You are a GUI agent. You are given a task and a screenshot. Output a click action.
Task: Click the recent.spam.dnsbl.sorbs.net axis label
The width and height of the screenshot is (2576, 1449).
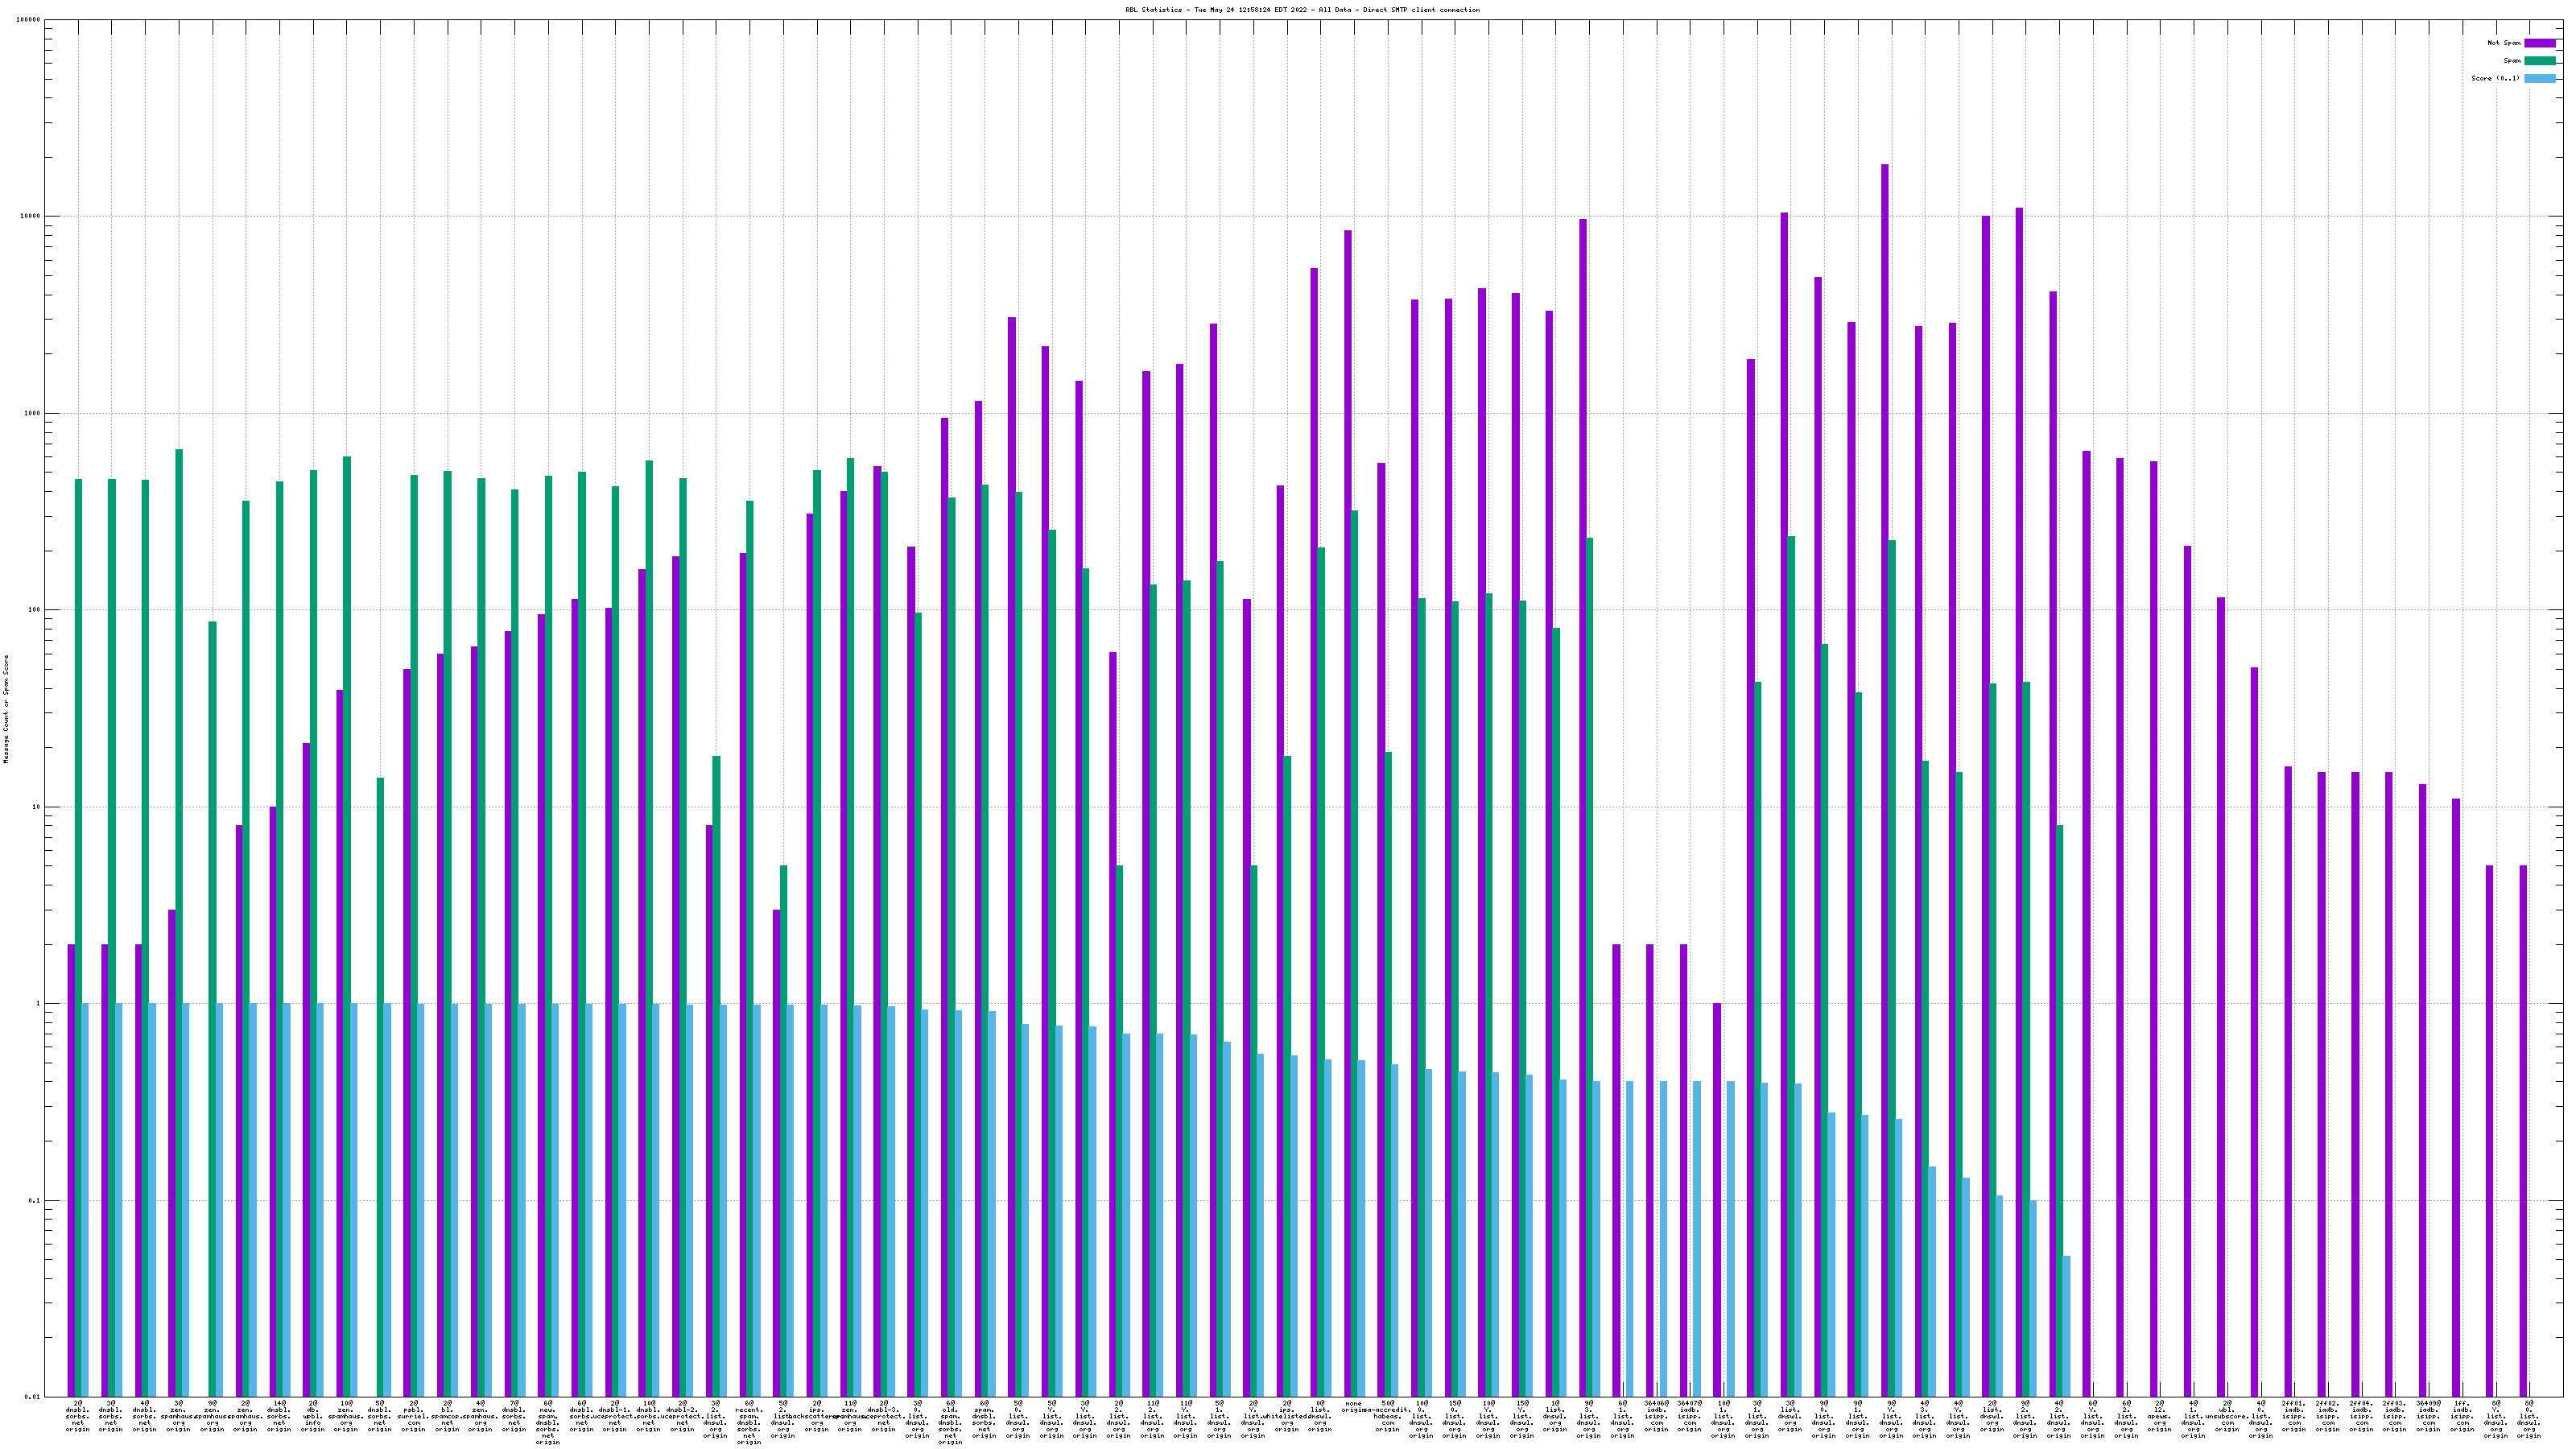pyautogui.click(x=749, y=1422)
